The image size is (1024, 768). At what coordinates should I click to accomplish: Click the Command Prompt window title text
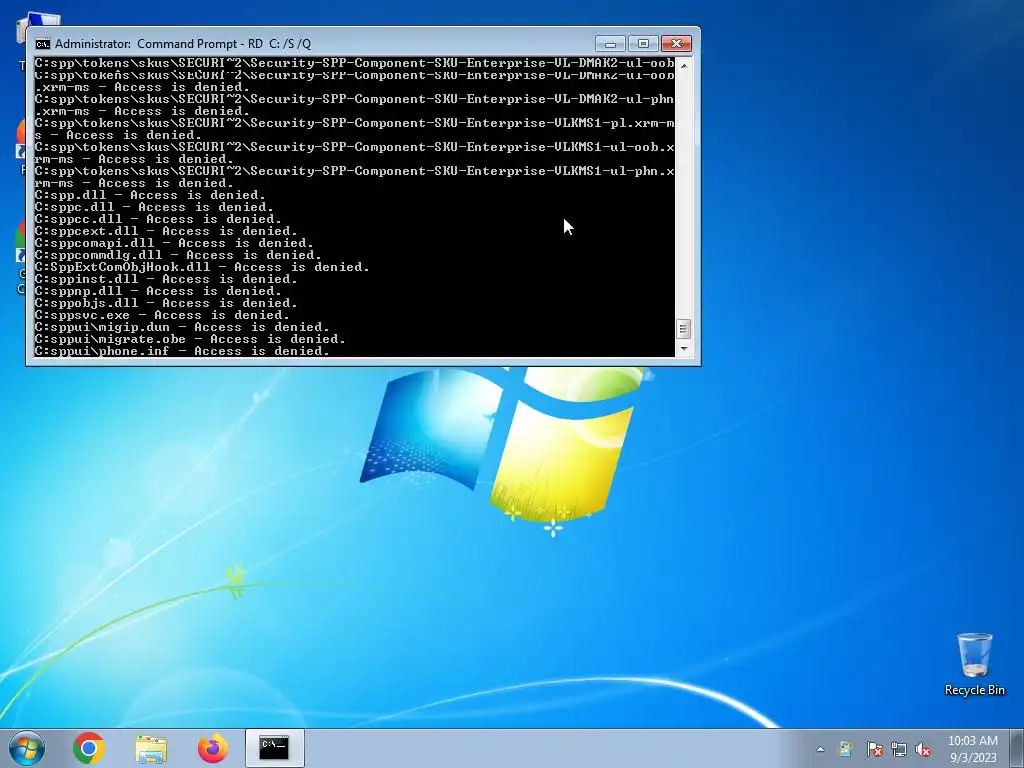[183, 44]
